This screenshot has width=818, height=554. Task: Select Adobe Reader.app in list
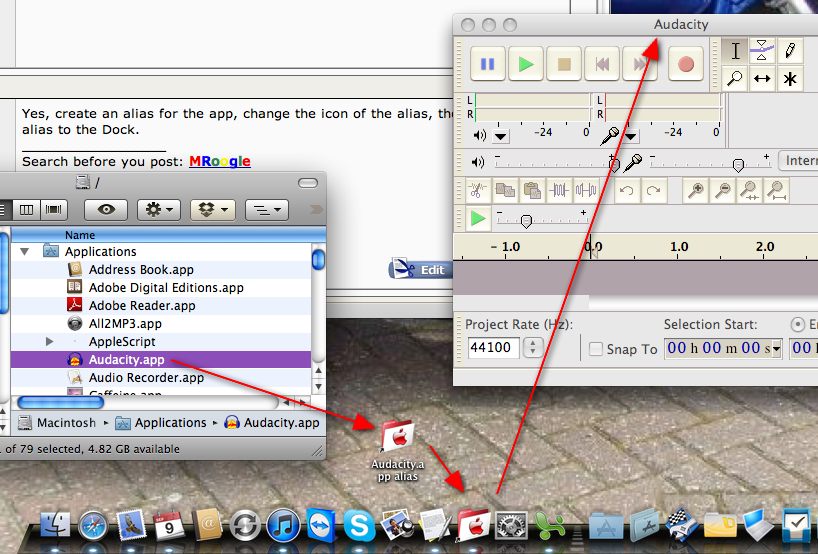pos(161,306)
